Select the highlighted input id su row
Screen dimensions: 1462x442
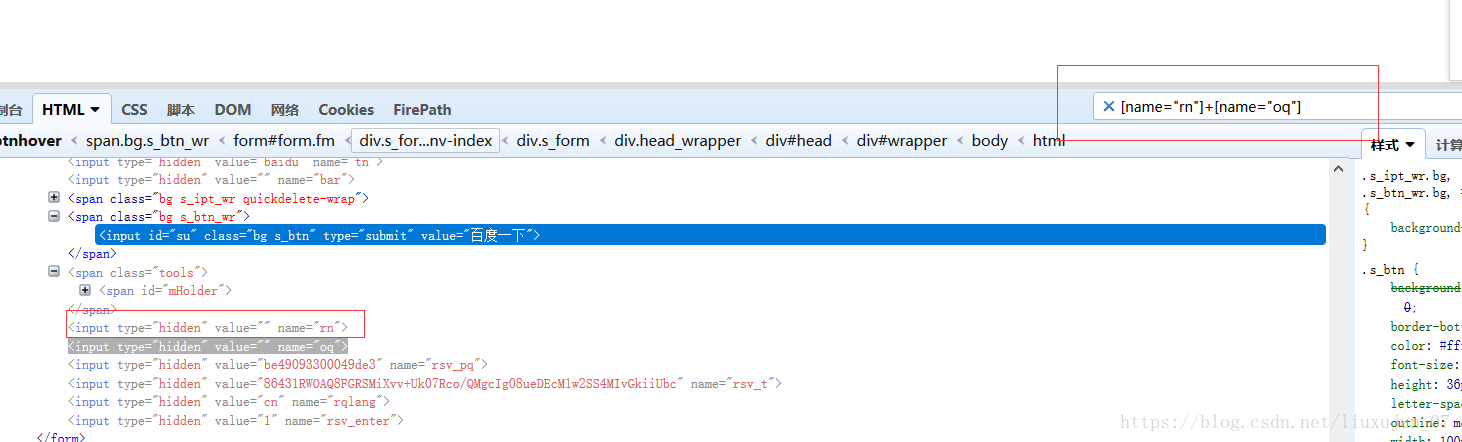(710, 235)
